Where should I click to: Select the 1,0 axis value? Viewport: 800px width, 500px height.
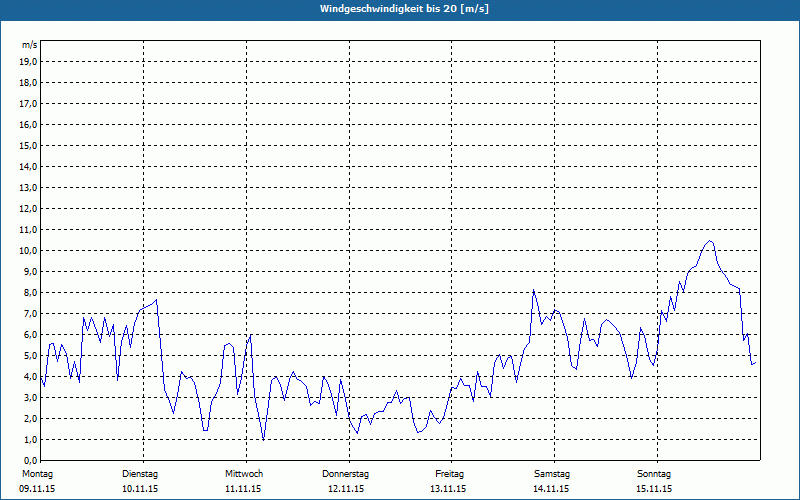click(x=29, y=439)
